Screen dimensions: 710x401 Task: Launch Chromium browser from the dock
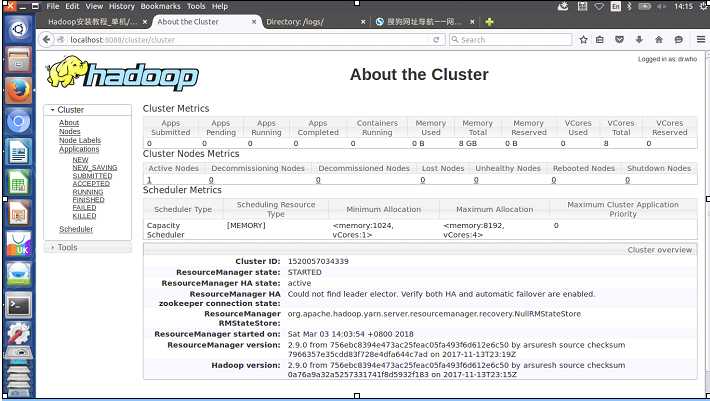(19, 121)
